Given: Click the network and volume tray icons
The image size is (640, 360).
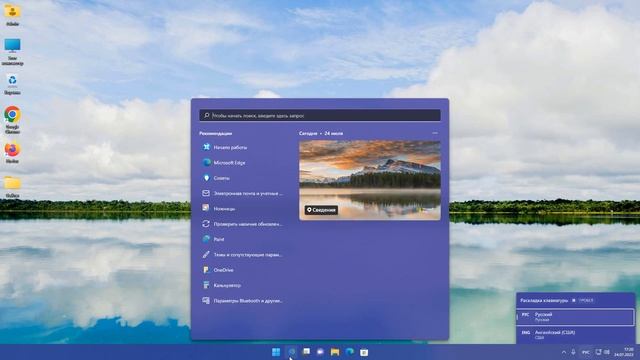Looking at the screenshot, I should pos(603,352).
